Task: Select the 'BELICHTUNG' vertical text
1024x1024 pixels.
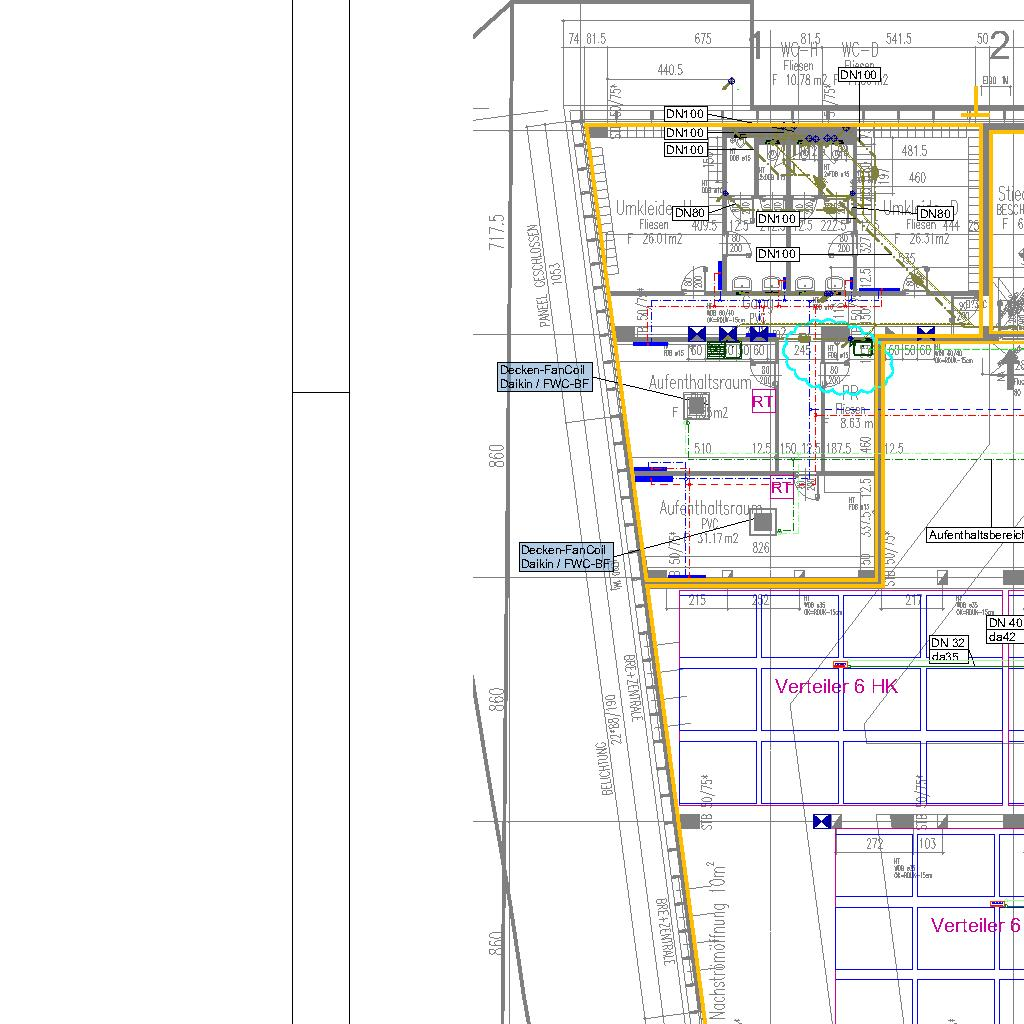Action: tap(607, 769)
